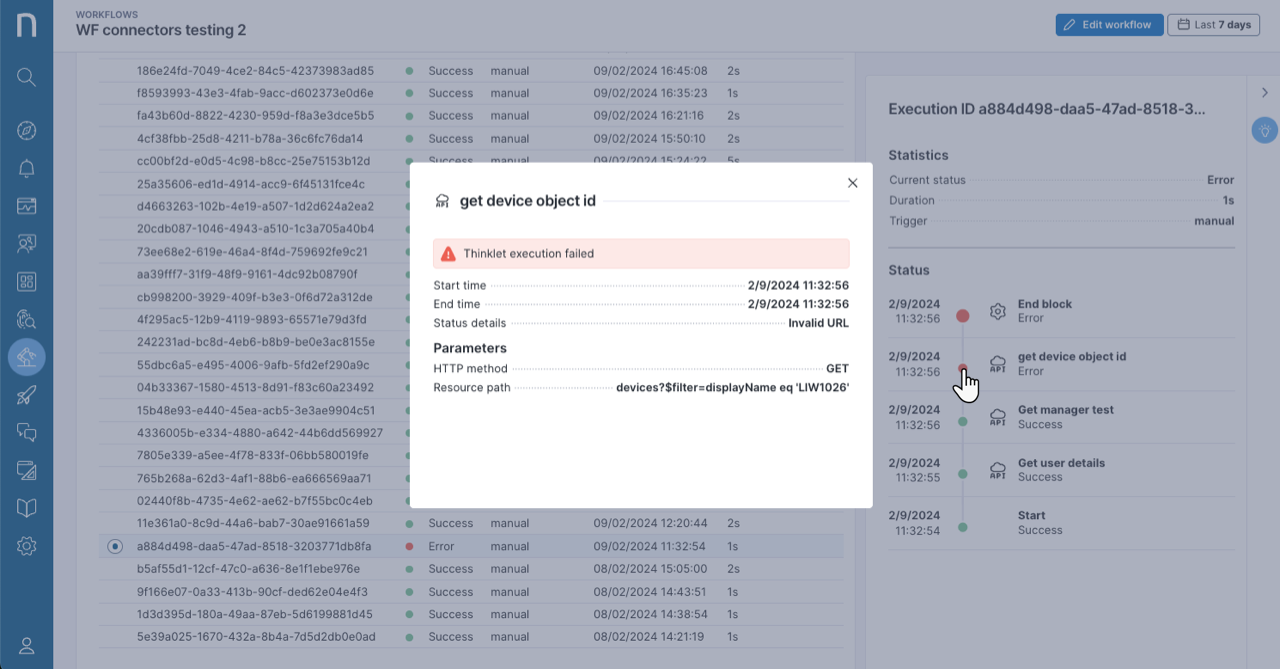Open execution row 11e361a0 in the list

click(253, 523)
